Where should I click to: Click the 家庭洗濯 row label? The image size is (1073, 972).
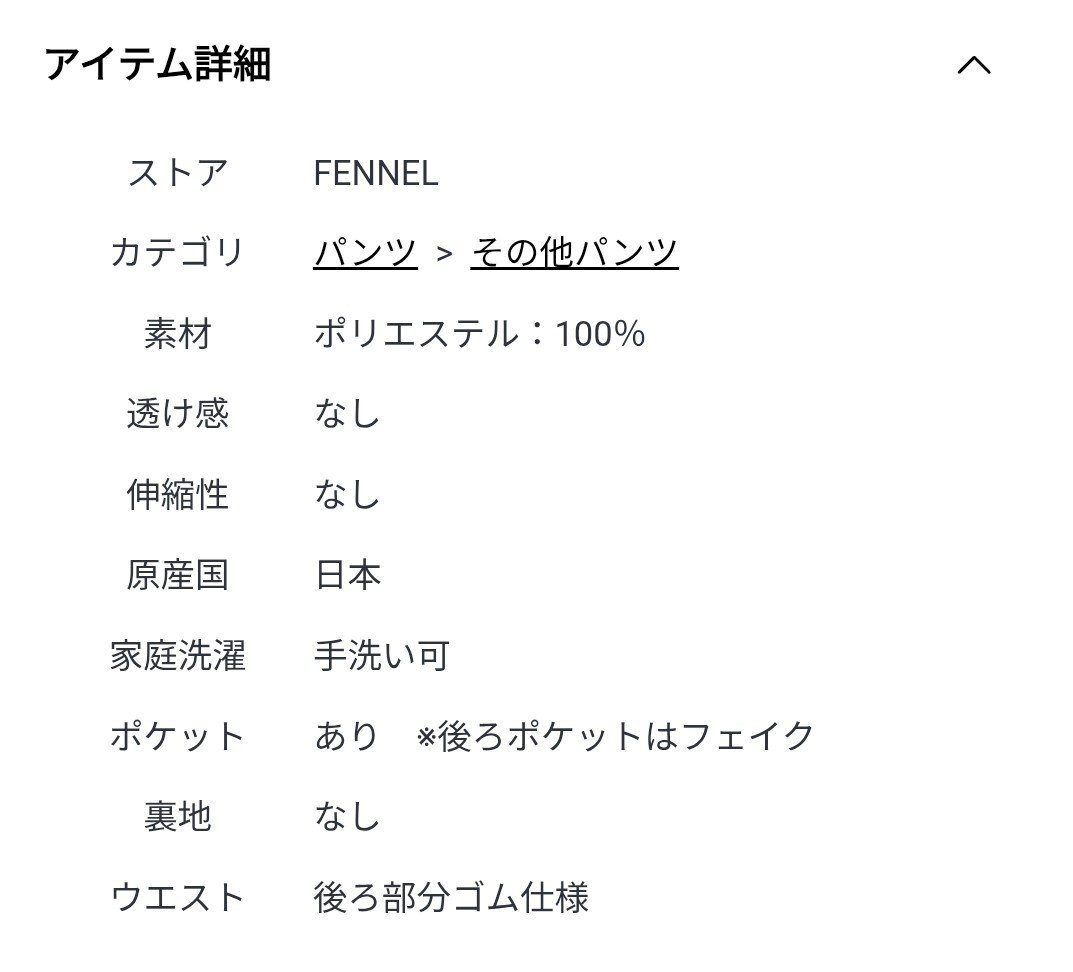pyautogui.click(x=178, y=656)
